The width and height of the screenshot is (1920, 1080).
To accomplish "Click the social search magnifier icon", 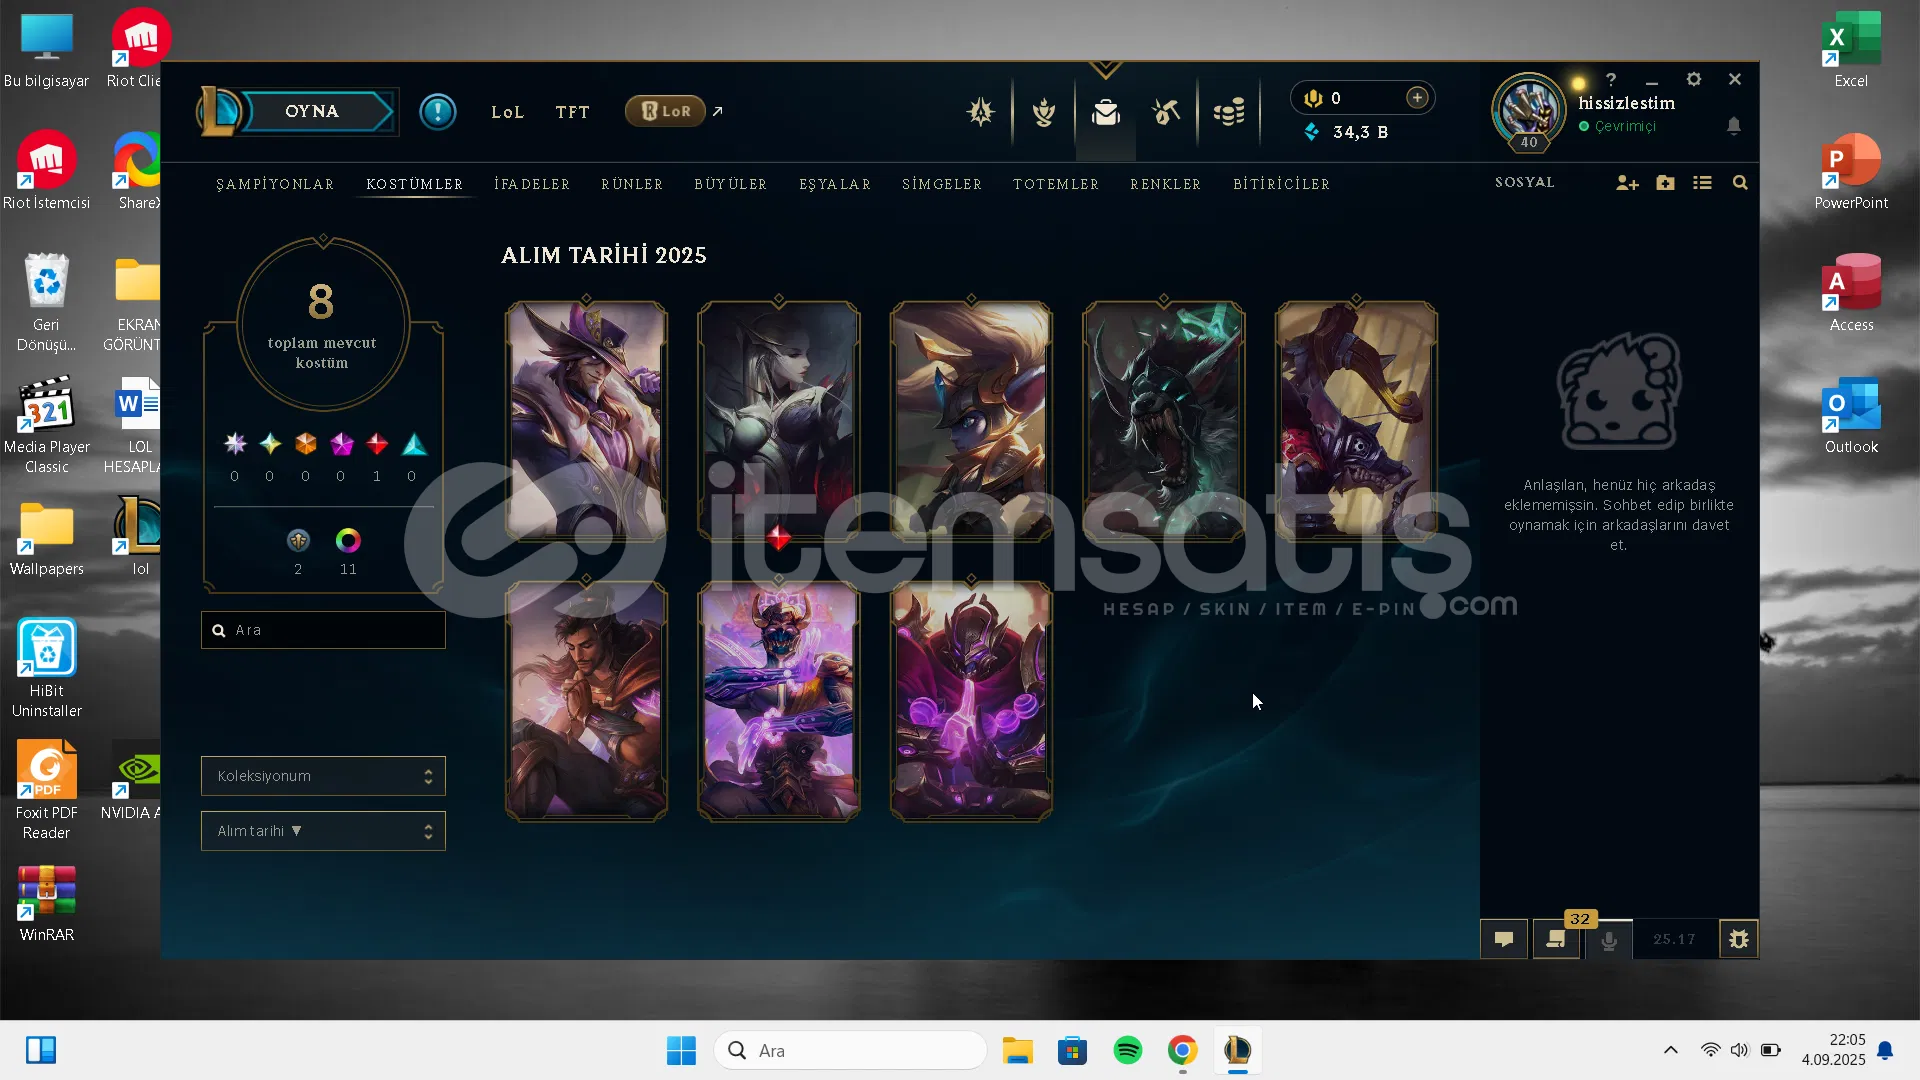I will [1740, 183].
